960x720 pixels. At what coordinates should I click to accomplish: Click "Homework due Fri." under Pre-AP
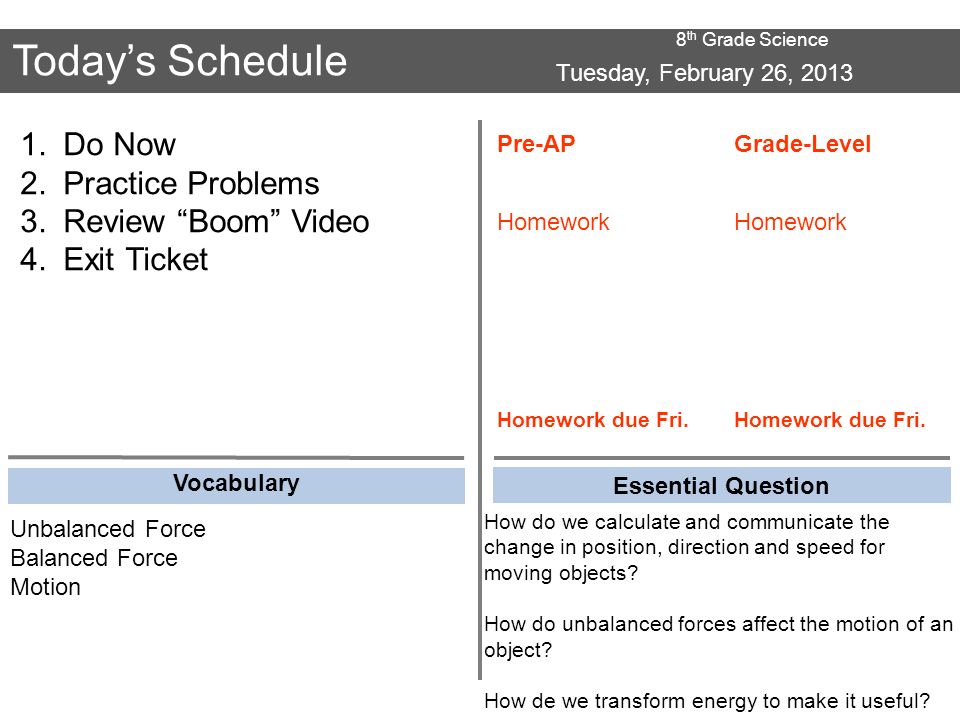pos(593,420)
